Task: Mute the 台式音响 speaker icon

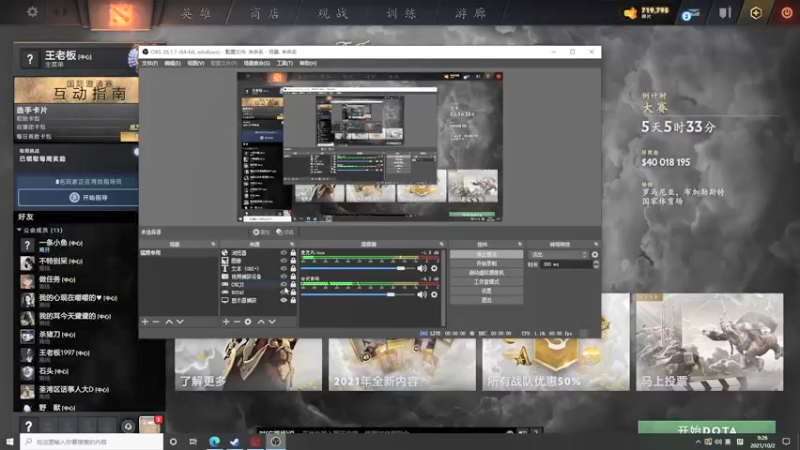Action: (x=421, y=294)
